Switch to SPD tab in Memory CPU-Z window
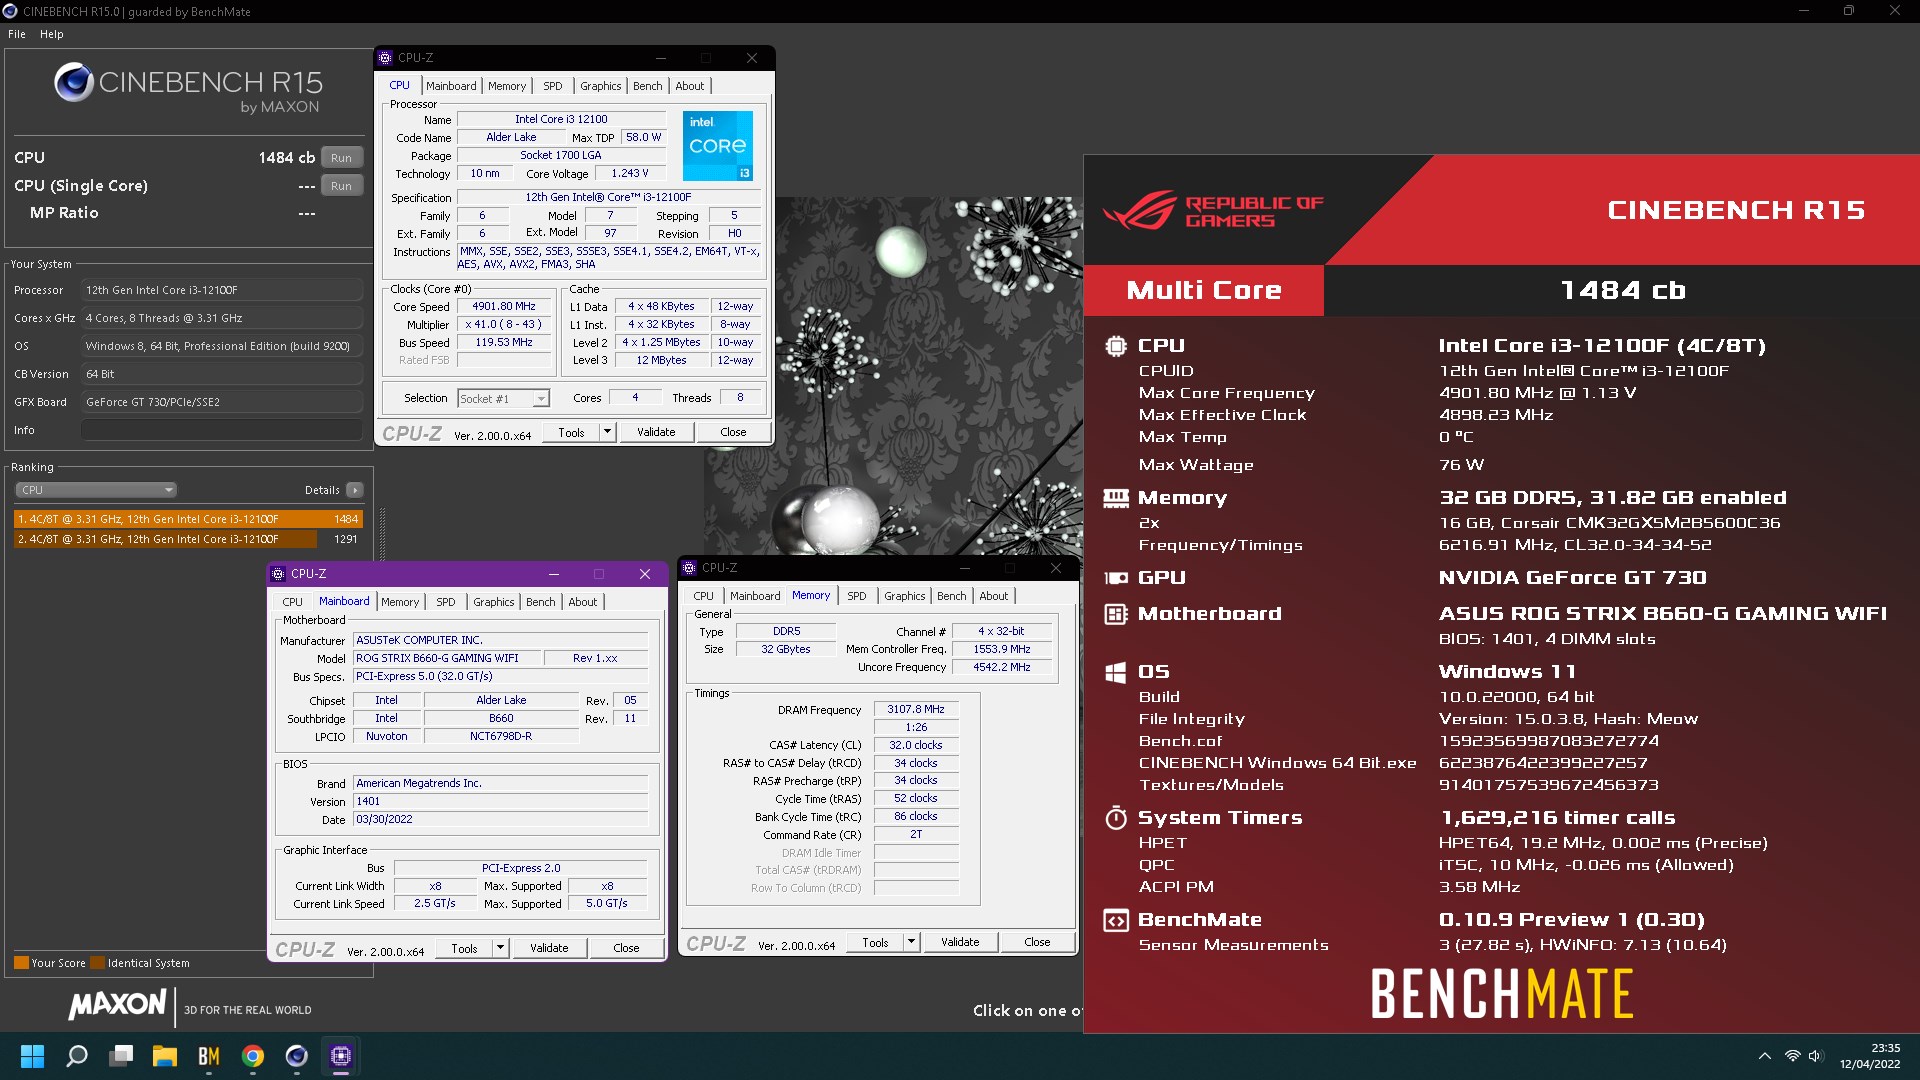The image size is (1920, 1080). 857,596
